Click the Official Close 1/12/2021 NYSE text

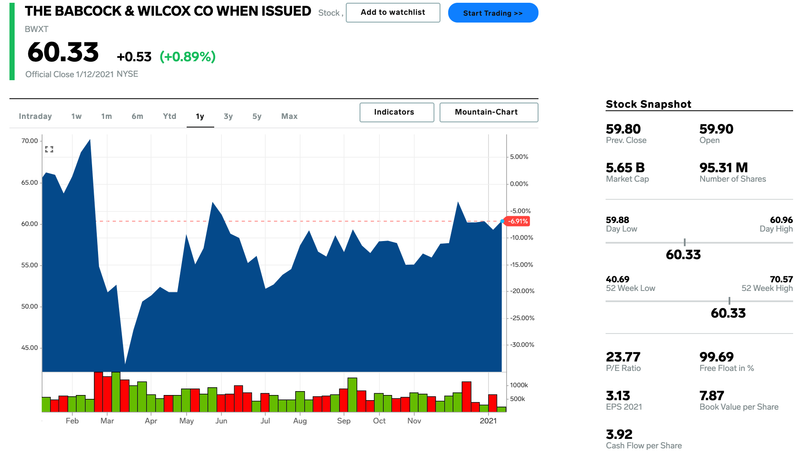point(82,74)
